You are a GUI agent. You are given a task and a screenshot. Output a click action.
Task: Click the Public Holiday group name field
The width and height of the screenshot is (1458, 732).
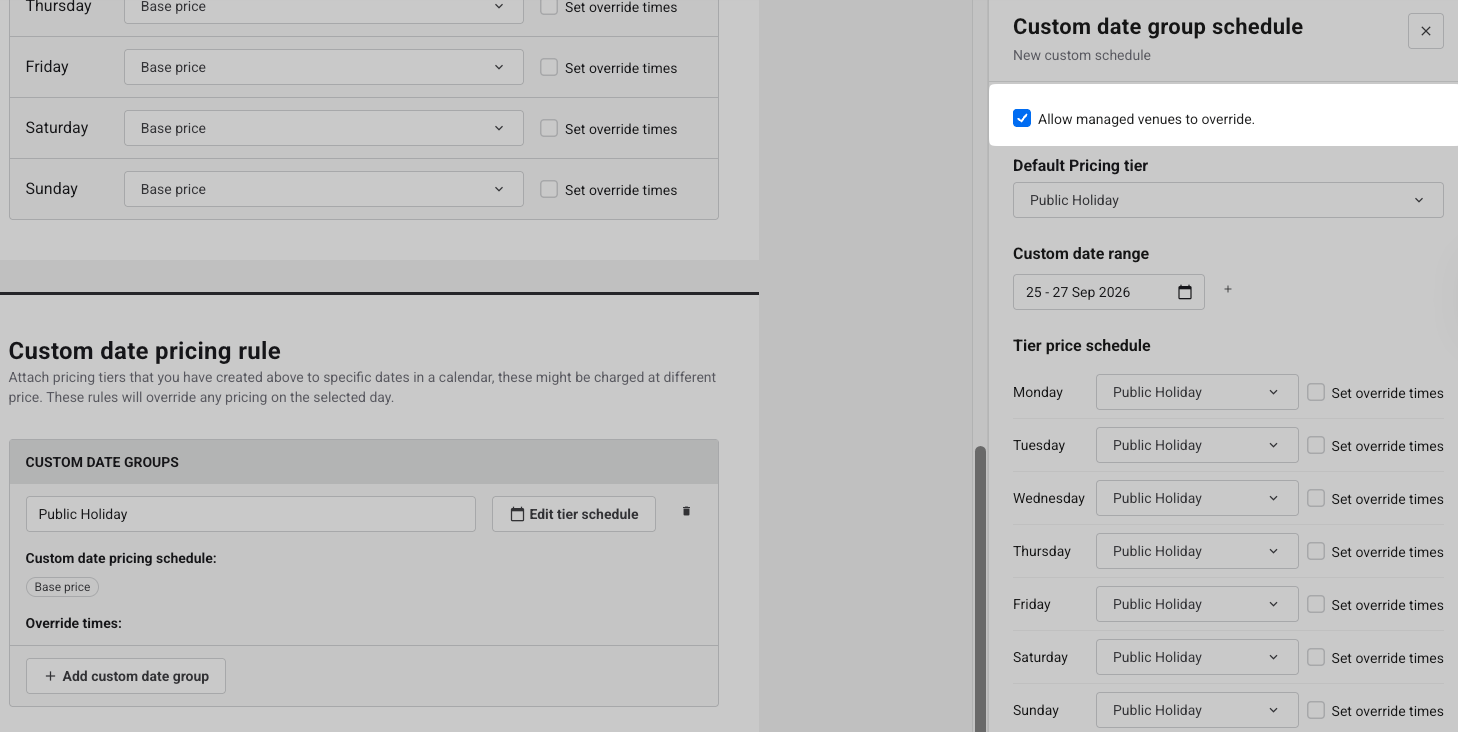point(251,514)
